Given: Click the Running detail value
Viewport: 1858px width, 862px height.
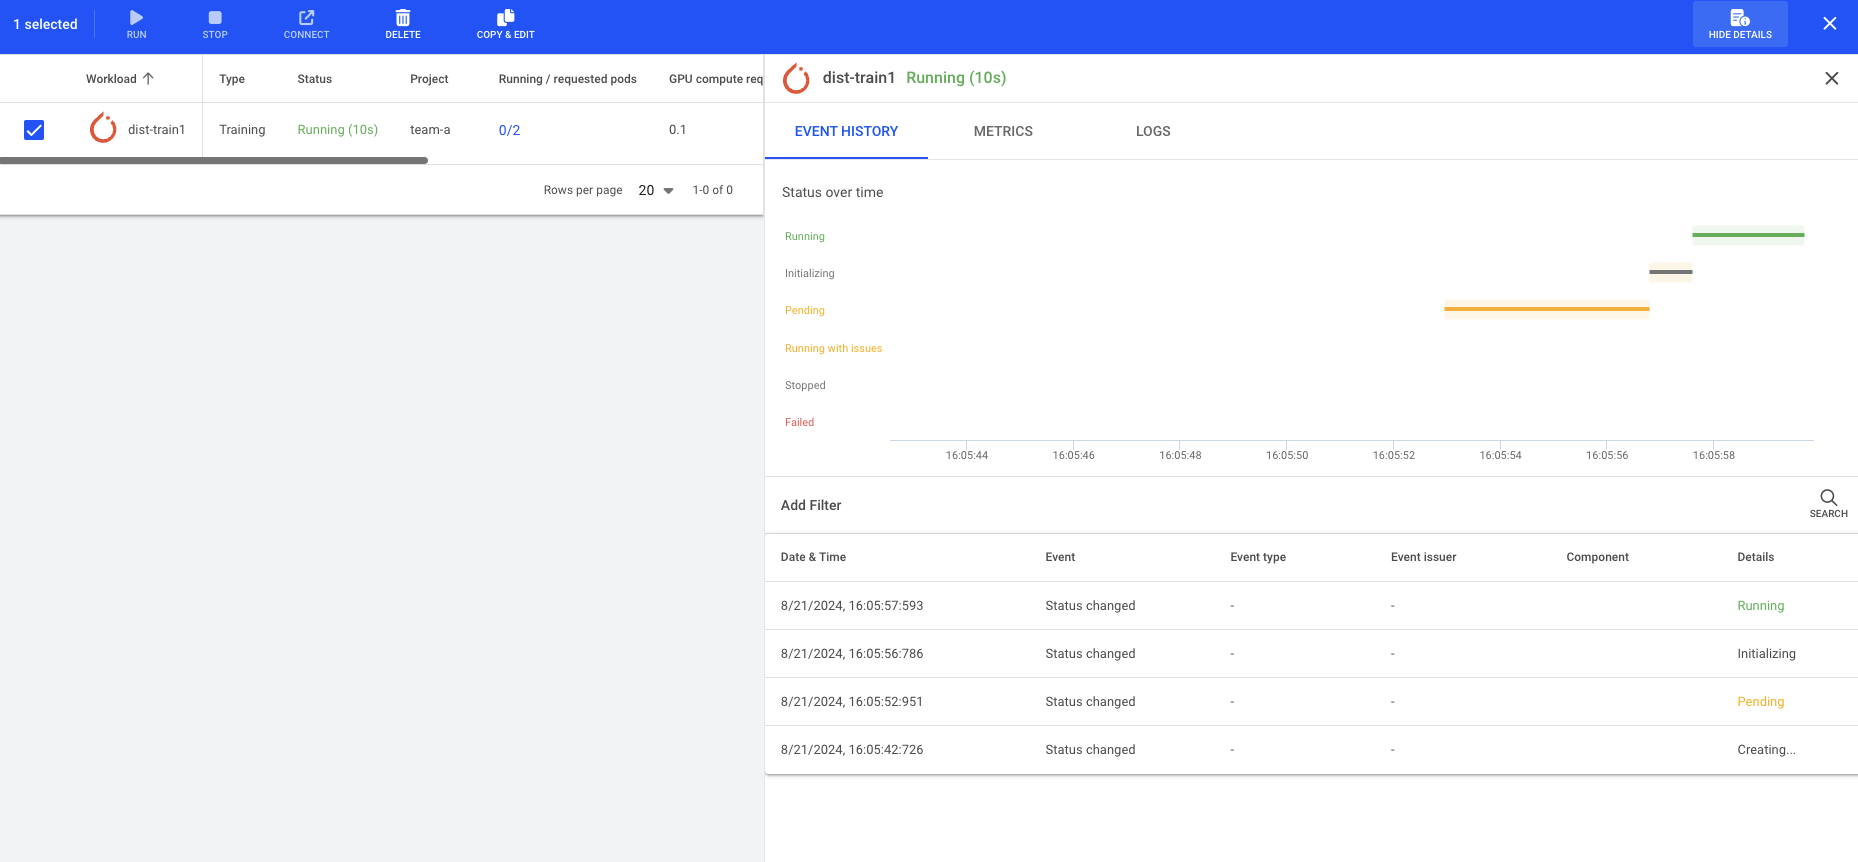Looking at the screenshot, I should [x=1760, y=606].
